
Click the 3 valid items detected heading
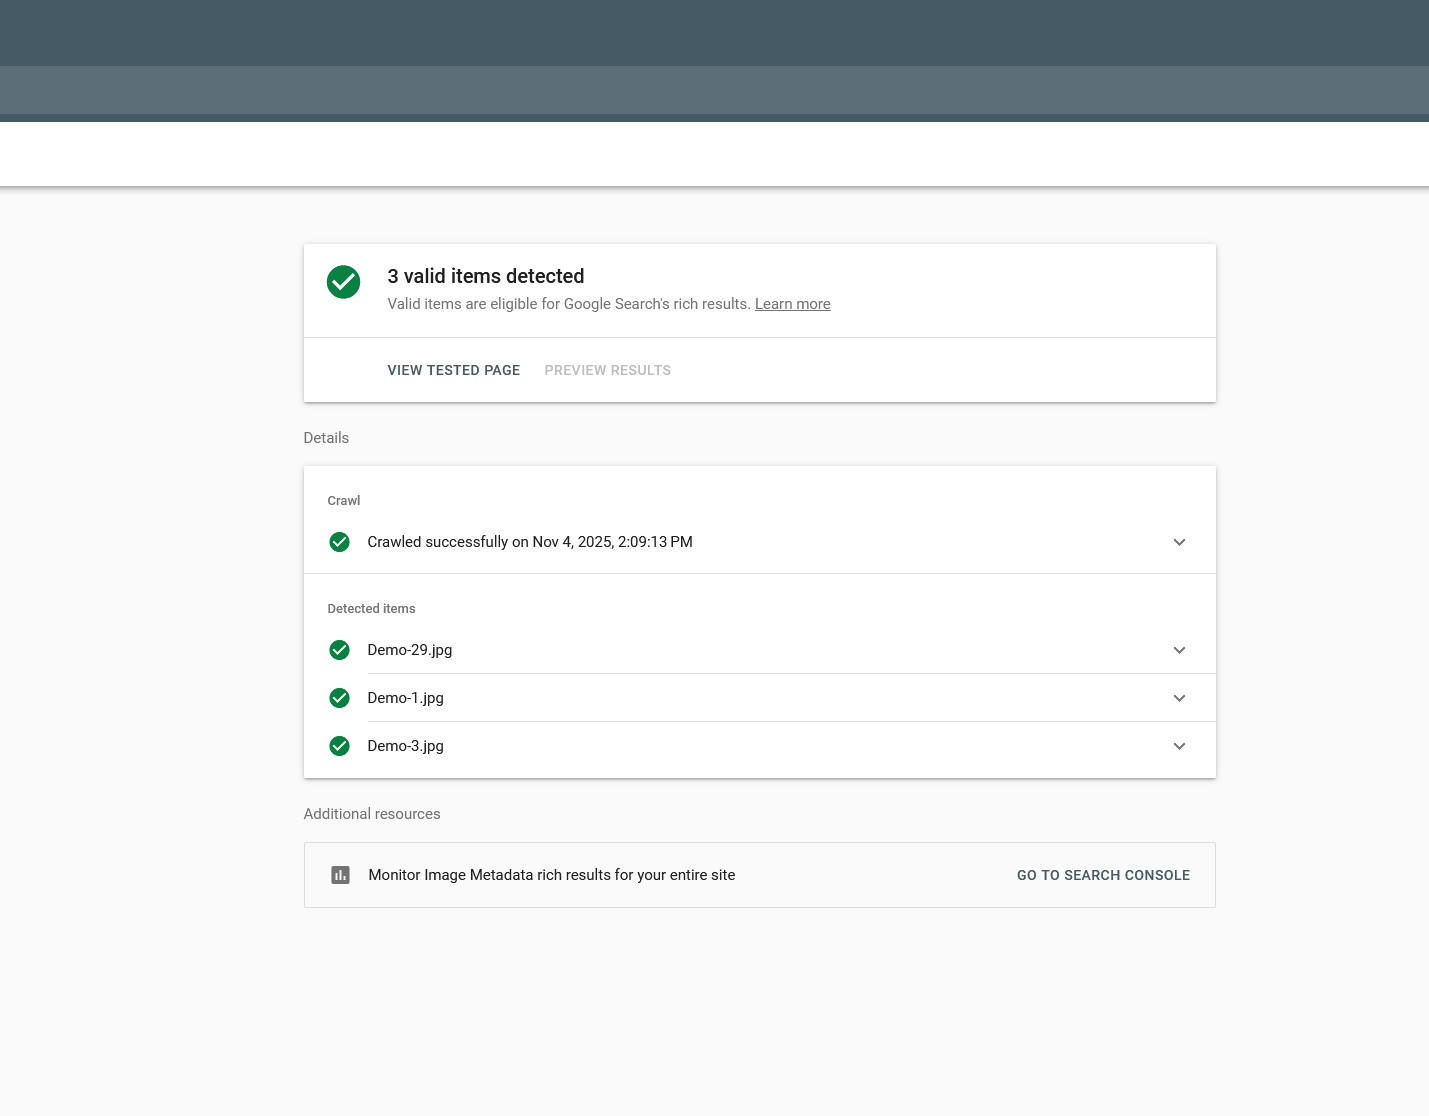pyautogui.click(x=485, y=276)
